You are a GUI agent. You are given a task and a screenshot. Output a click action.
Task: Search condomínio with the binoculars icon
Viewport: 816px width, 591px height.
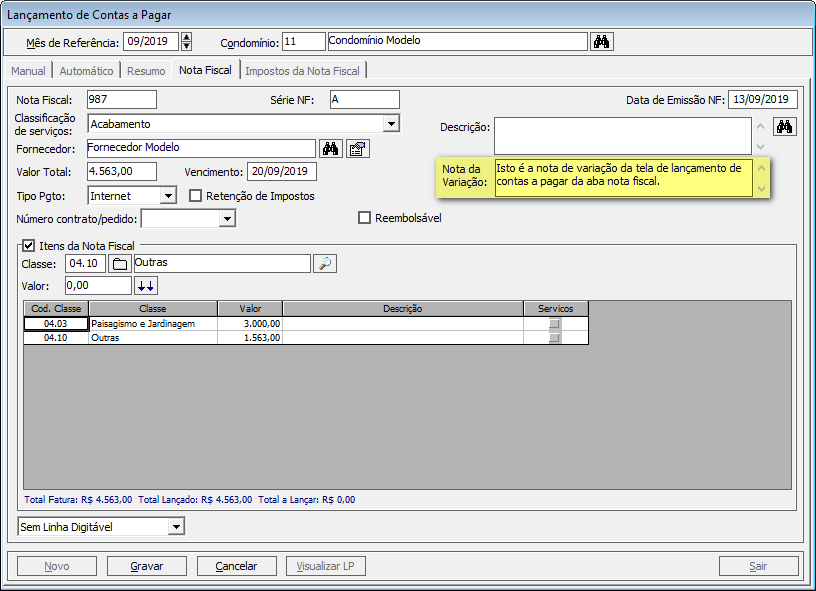tap(602, 42)
